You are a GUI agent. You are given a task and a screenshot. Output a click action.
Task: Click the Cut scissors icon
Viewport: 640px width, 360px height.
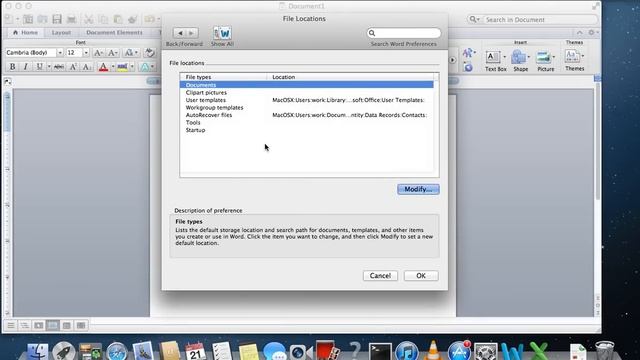coord(89,19)
